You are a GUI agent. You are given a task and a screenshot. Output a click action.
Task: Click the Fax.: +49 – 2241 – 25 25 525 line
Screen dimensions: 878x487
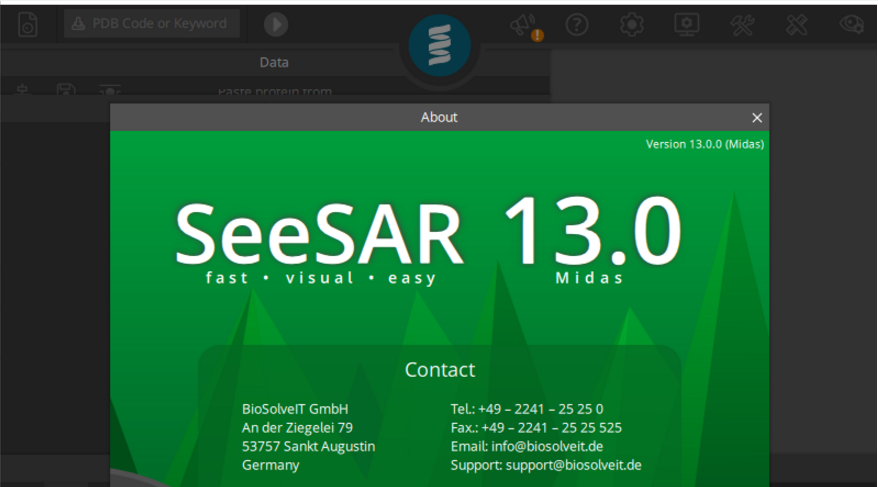click(536, 428)
